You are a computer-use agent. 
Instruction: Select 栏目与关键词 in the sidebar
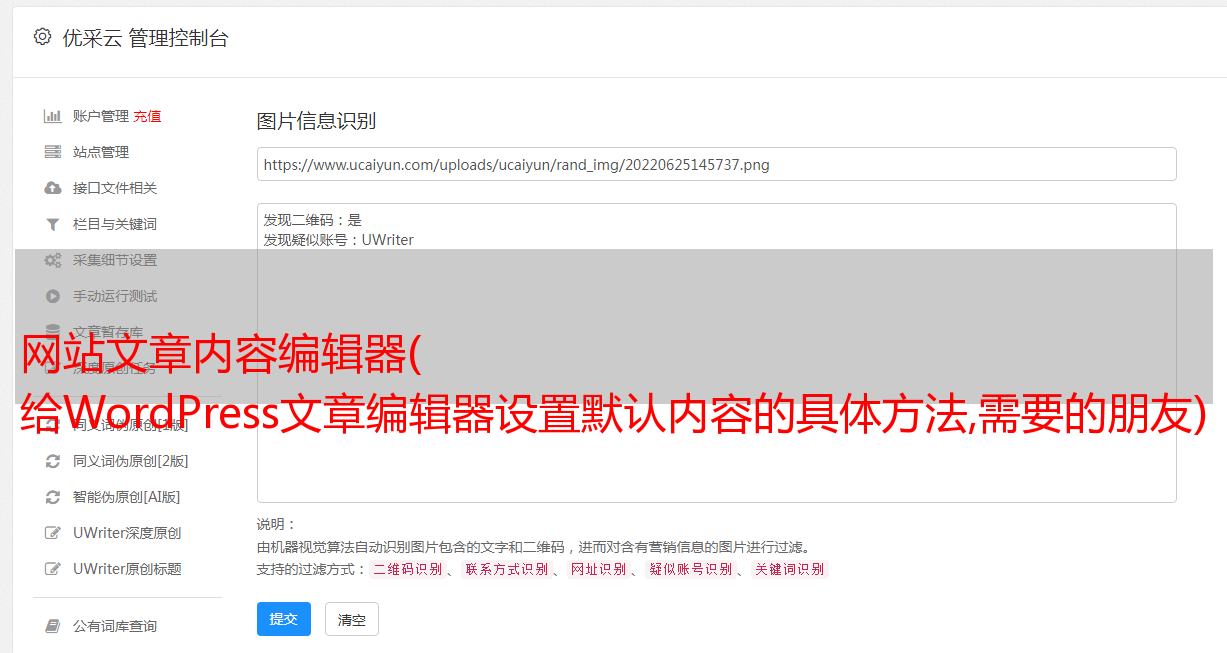[x=115, y=224]
